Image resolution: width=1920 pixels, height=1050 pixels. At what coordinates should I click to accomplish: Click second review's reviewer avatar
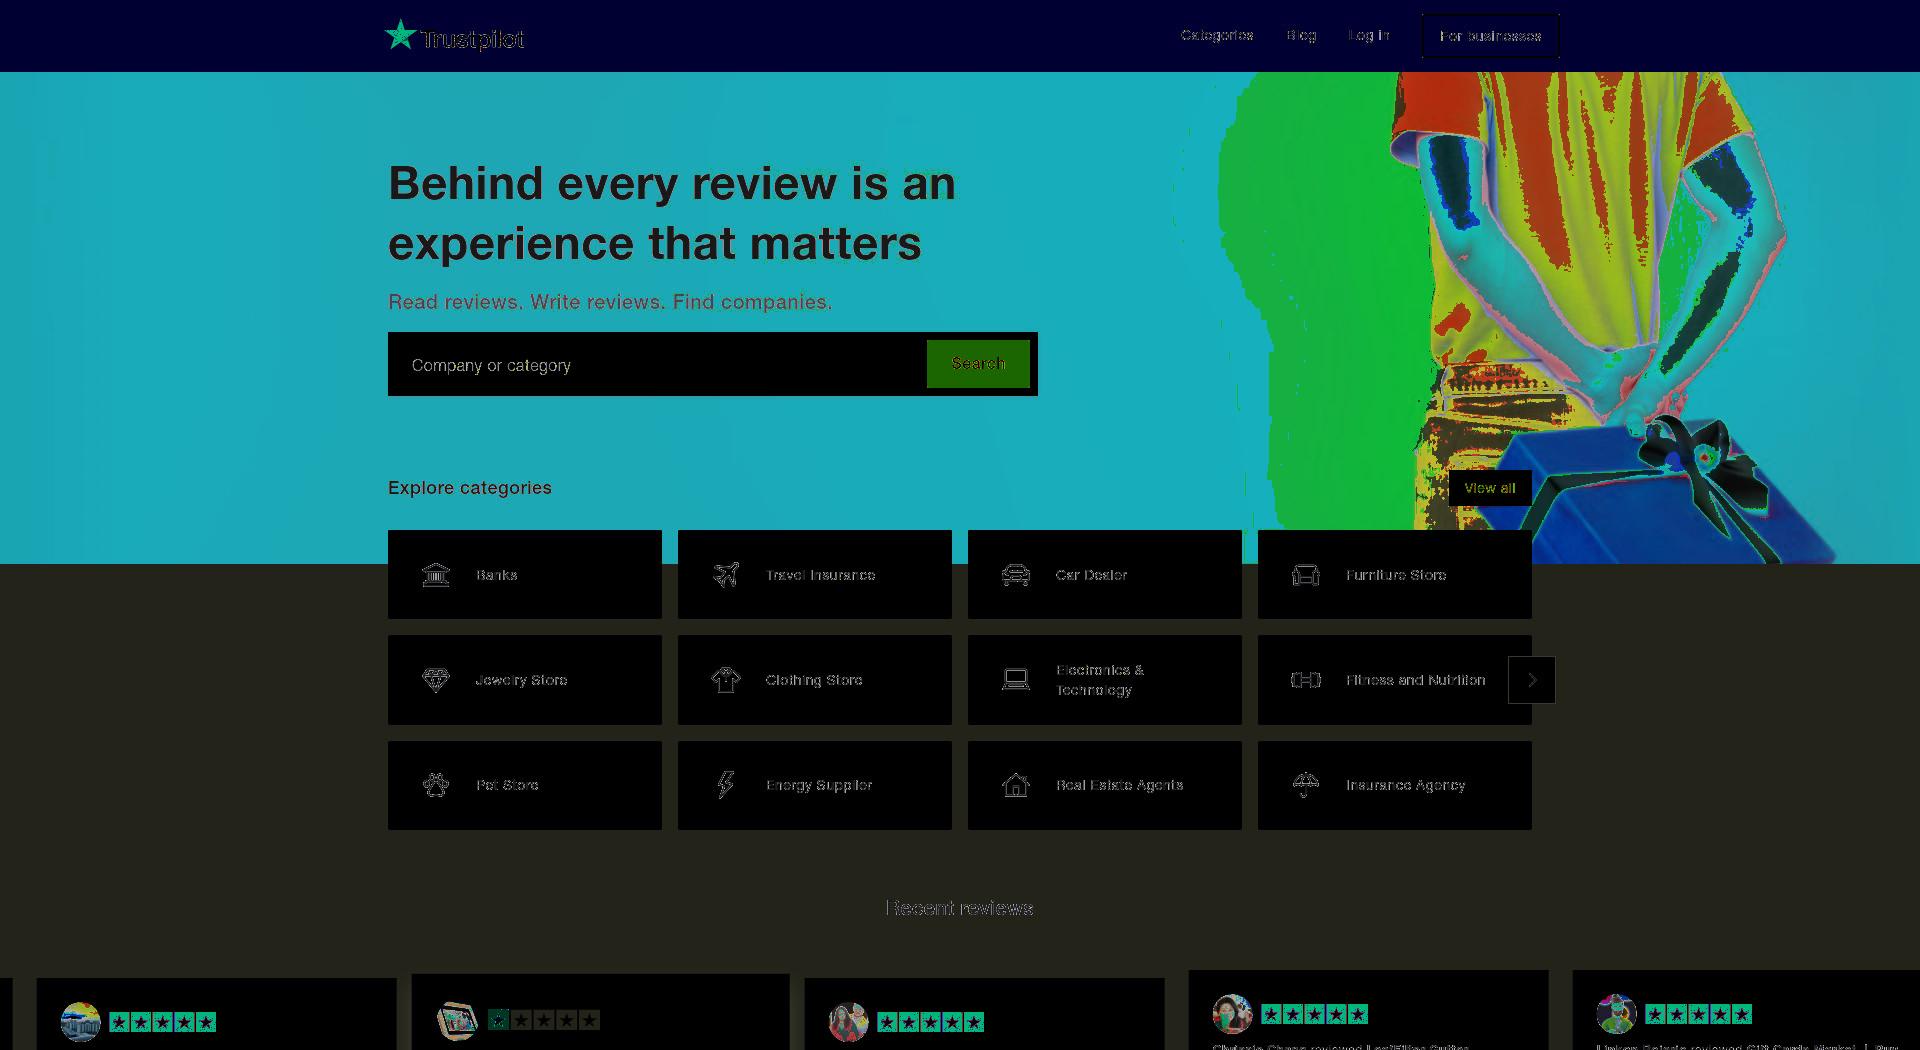click(x=457, y=1020)
